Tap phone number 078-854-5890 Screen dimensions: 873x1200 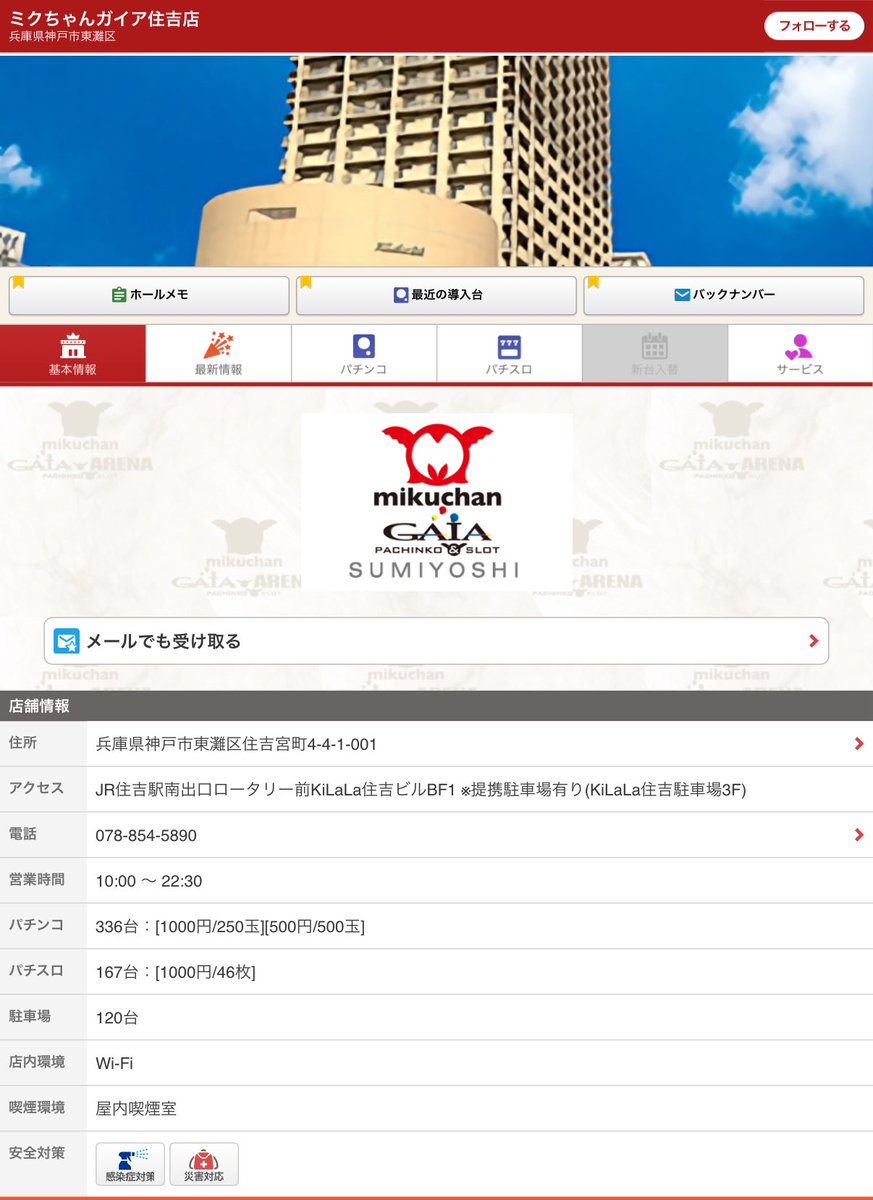[x=146, y=835]
